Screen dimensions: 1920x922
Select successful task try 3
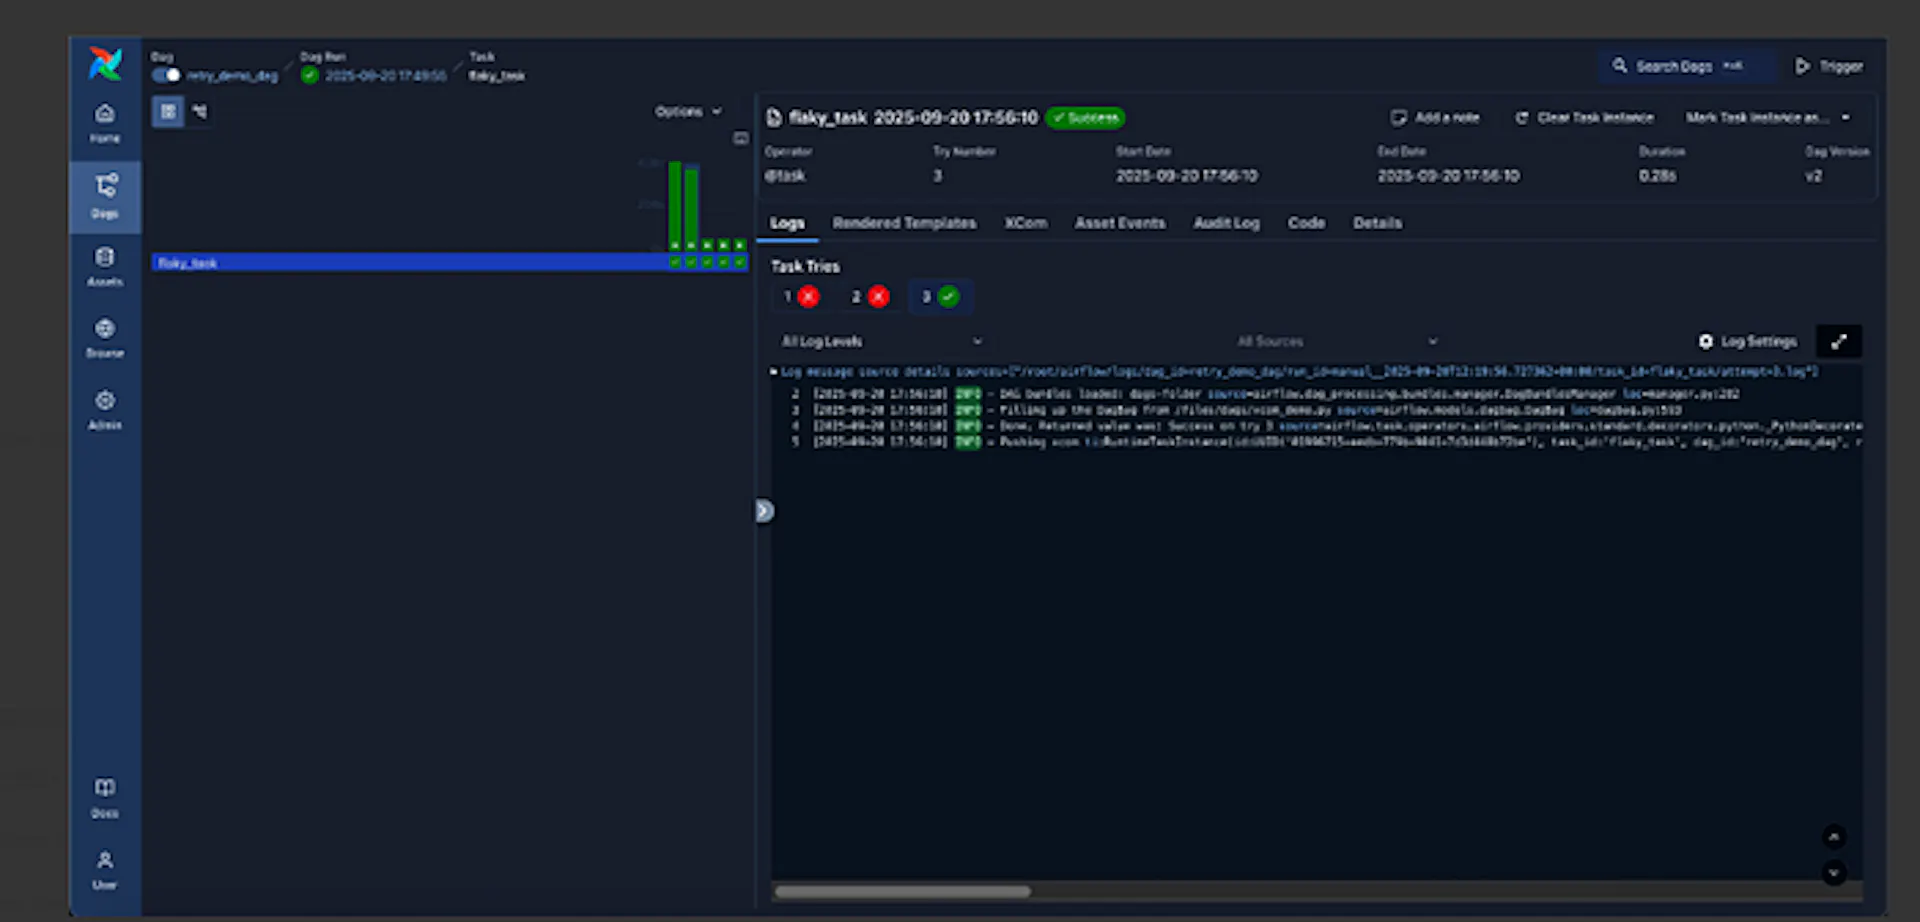click(x=940, y=296)
